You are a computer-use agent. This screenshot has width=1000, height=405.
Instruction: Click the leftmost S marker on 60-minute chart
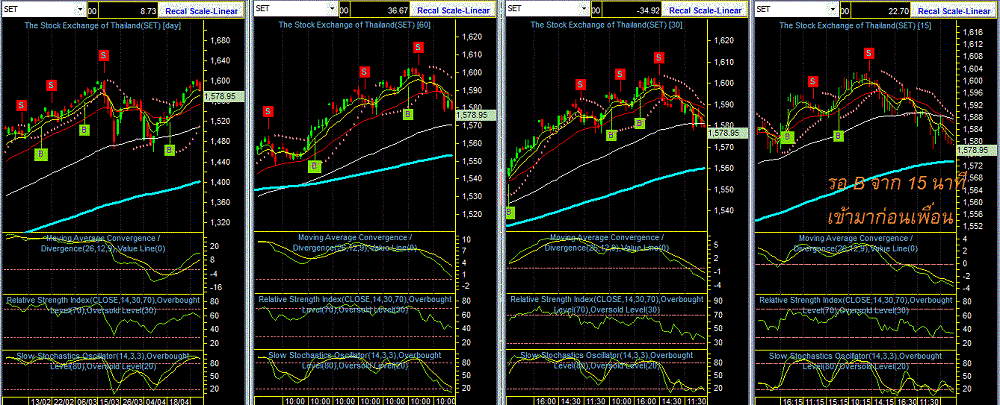coord(268,111)
